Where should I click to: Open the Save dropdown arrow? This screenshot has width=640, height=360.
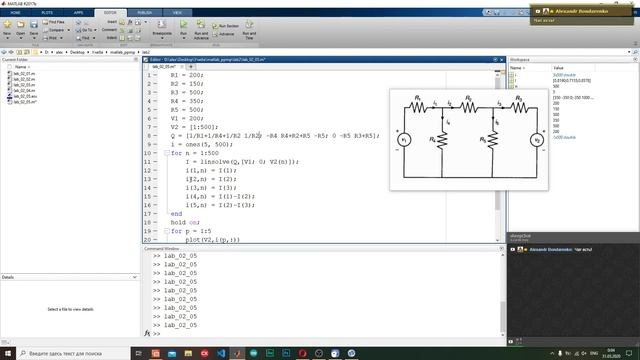(34, 38)
